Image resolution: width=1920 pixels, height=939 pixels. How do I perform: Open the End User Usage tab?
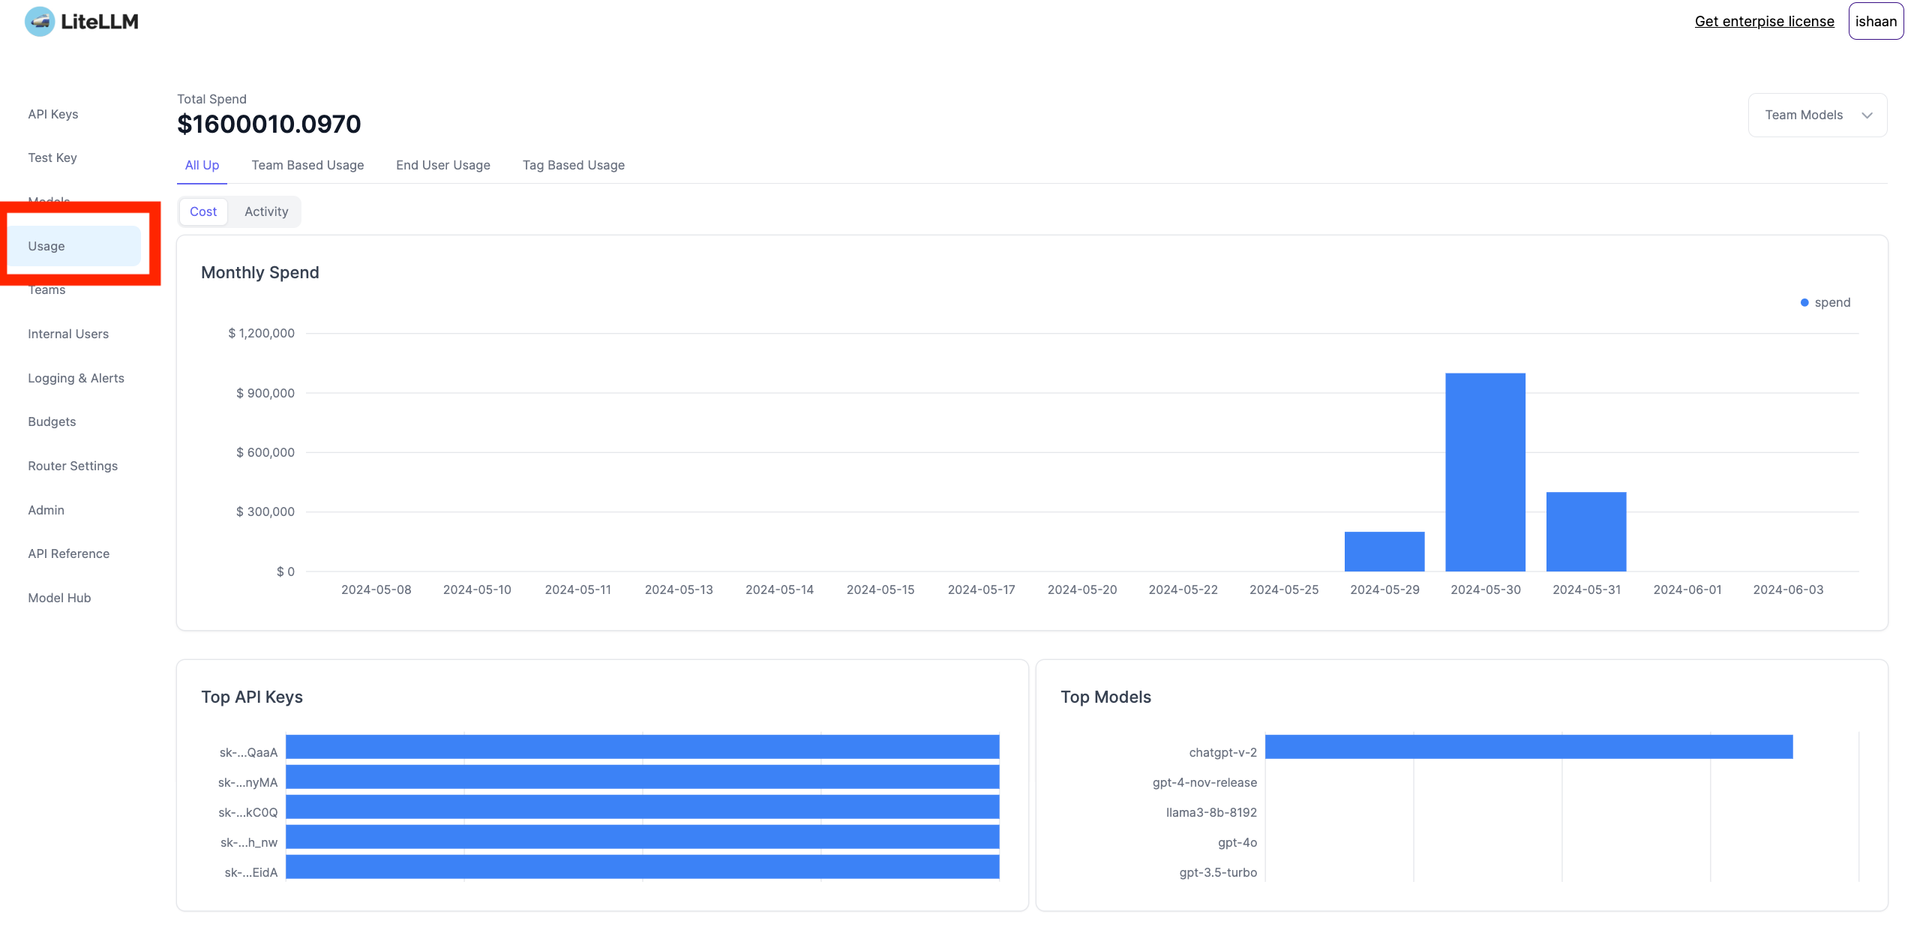coord(443,165)
